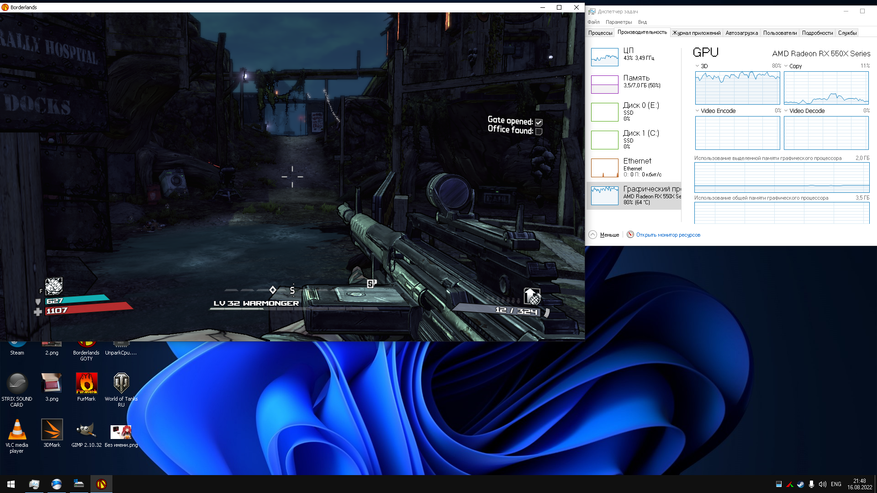
Task: Switch to the Пользователи tab
Action: 780,33
